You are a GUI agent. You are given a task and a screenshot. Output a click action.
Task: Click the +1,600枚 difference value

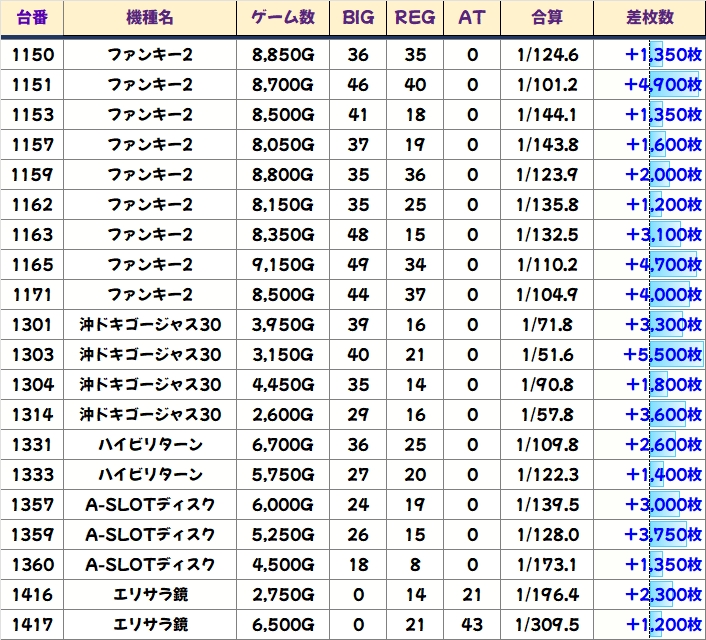click(x=663, y=145)
